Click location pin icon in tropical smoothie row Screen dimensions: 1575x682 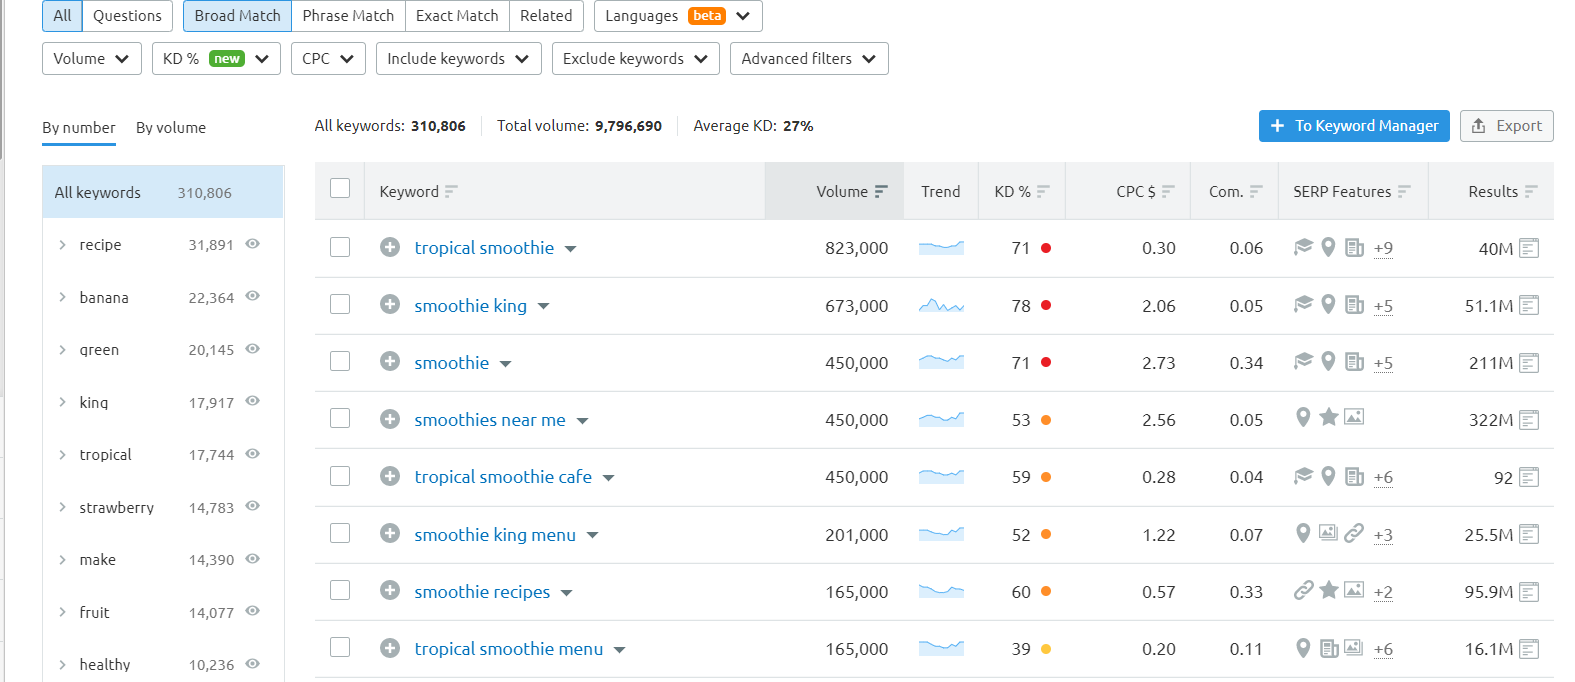1328,247
